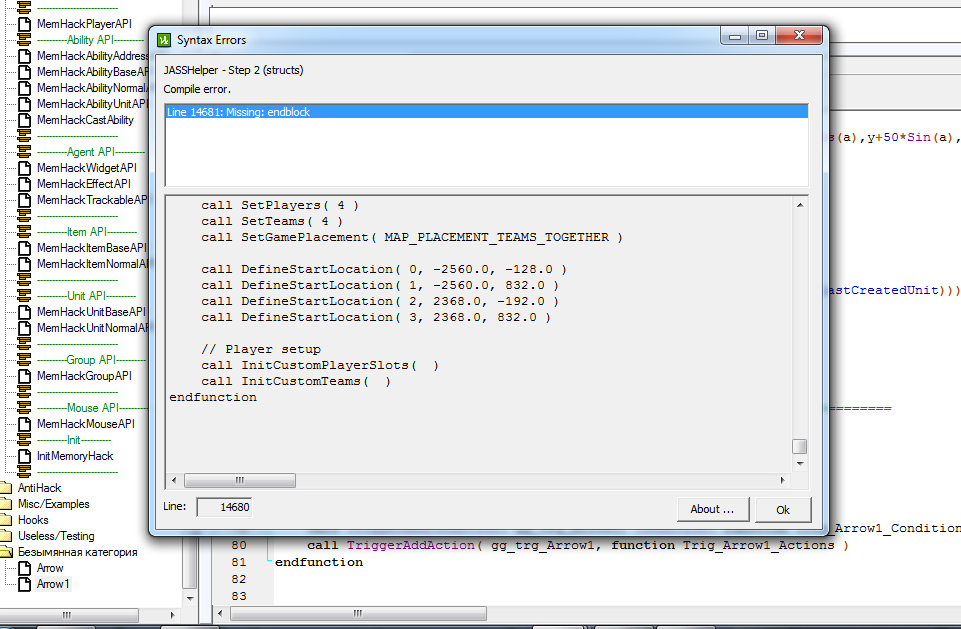The height and width of the screenshot is (629, 961).
Task: Select the Ability API comment header
Action: (x=91, y=40)
